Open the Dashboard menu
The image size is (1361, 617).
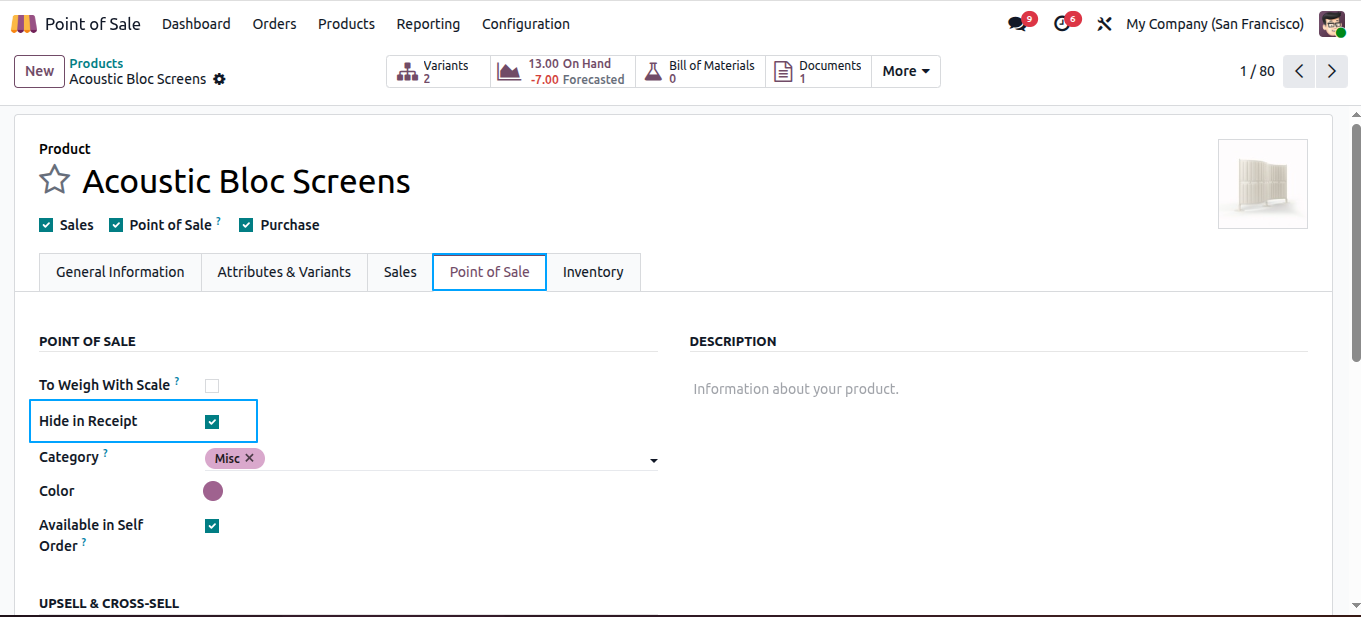pos(196,24)
